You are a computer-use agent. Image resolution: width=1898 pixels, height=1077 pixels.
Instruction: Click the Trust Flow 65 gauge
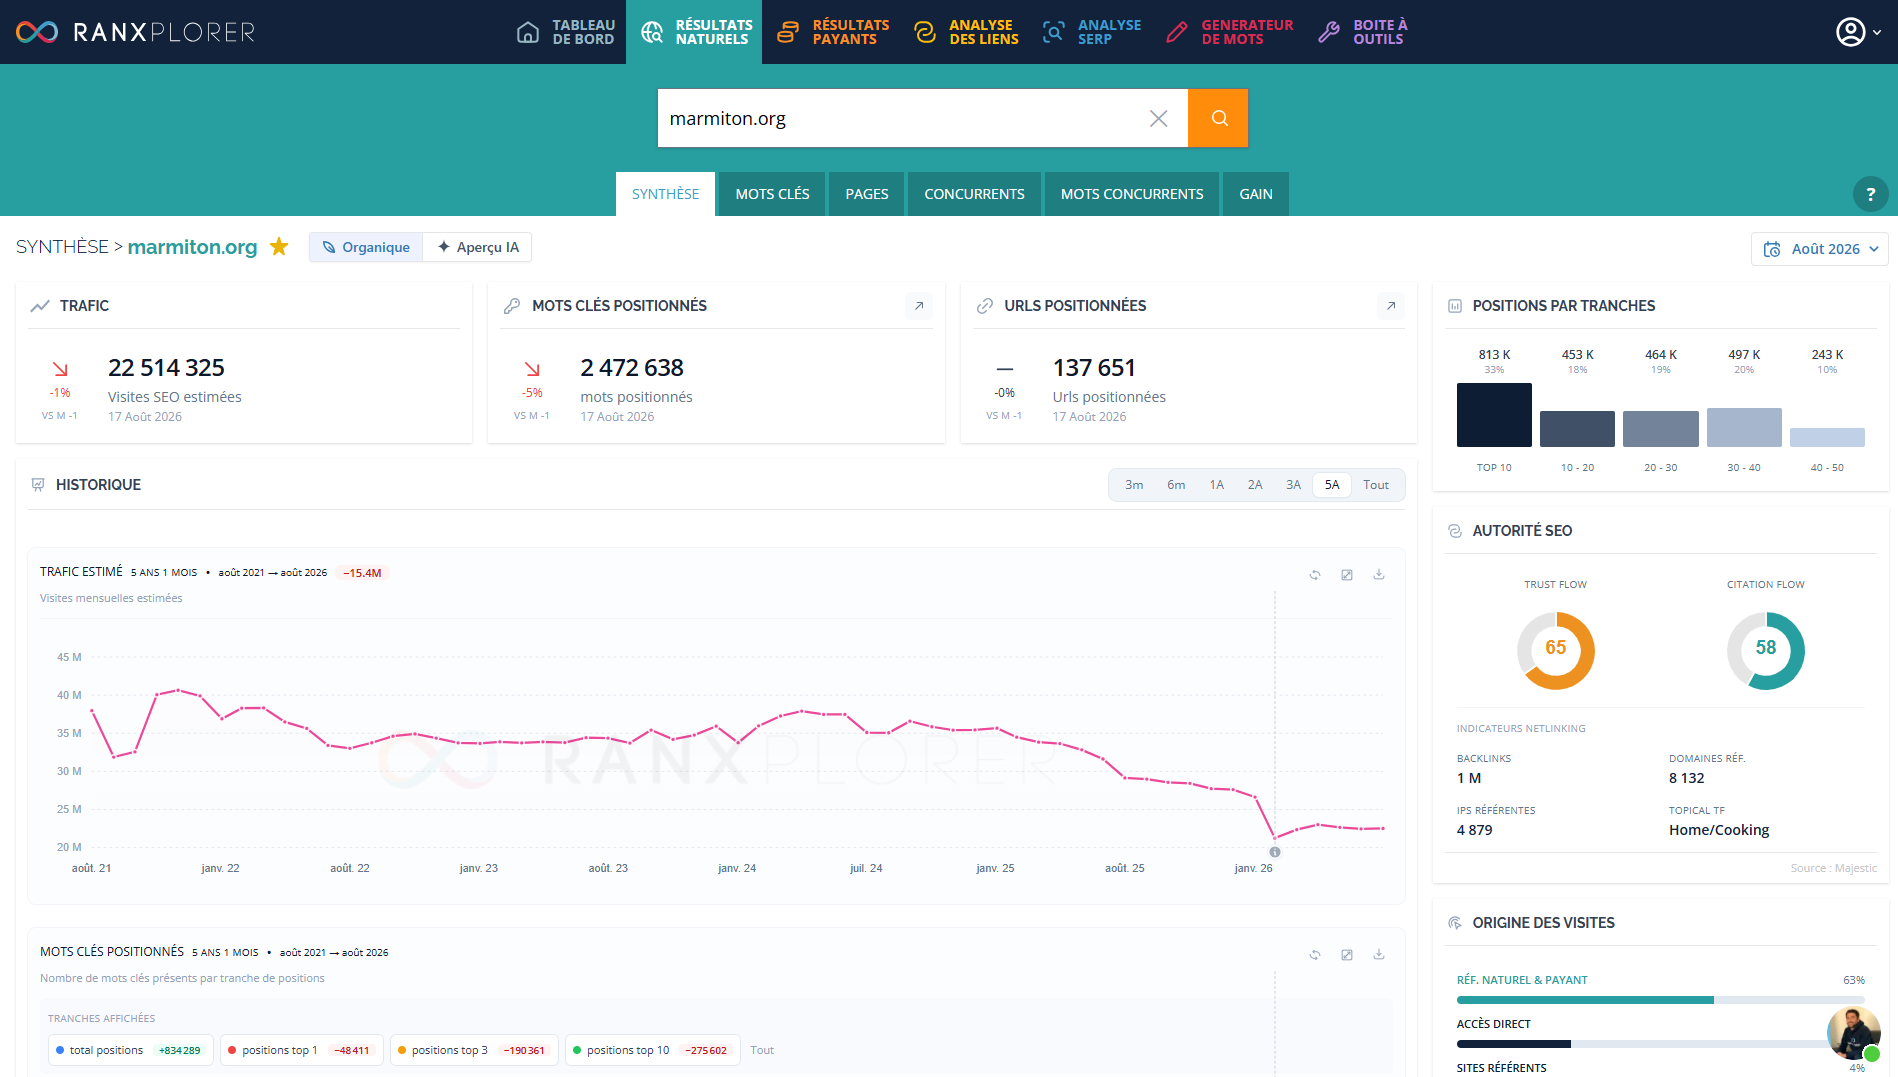(x=1556, y=650)
